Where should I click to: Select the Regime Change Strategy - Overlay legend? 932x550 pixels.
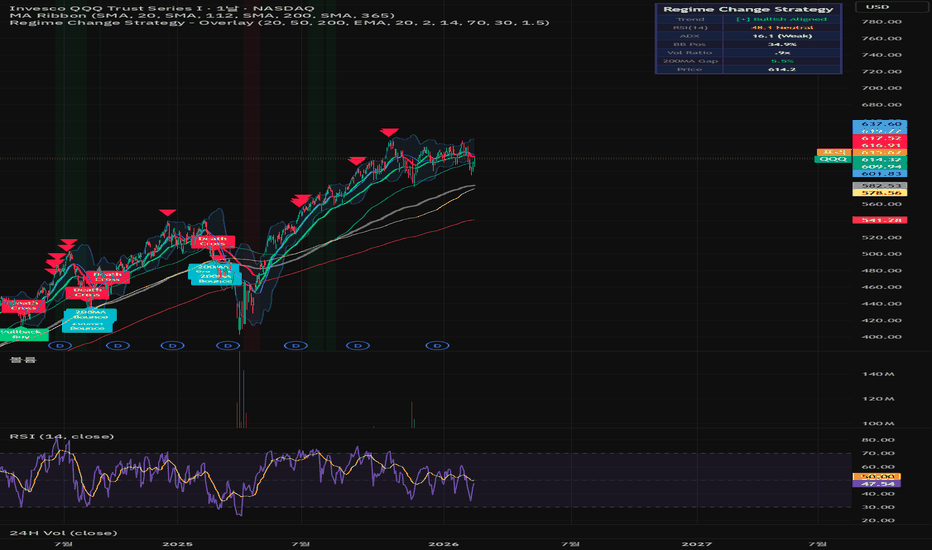(279, 23)
